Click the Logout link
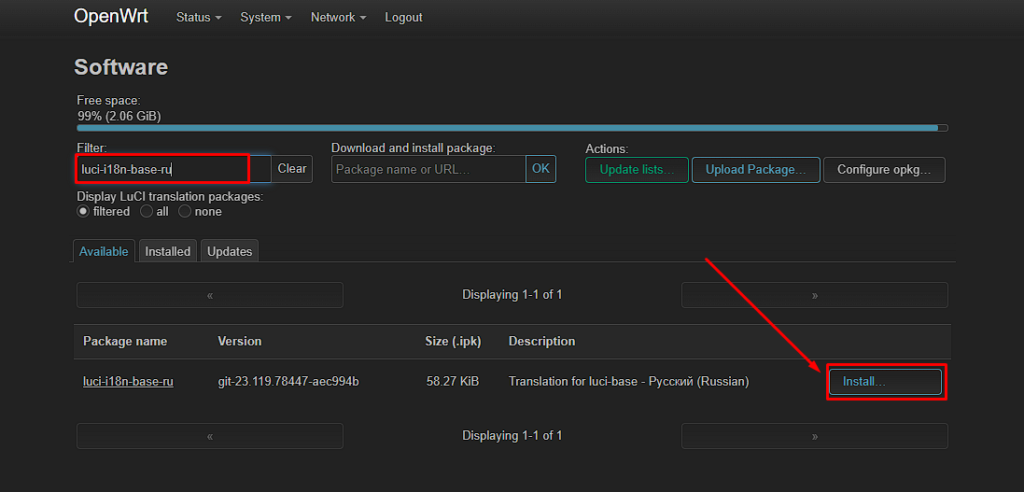This screenshot has width=1024, height=492. pyautogui.click(x=404, y=18)
